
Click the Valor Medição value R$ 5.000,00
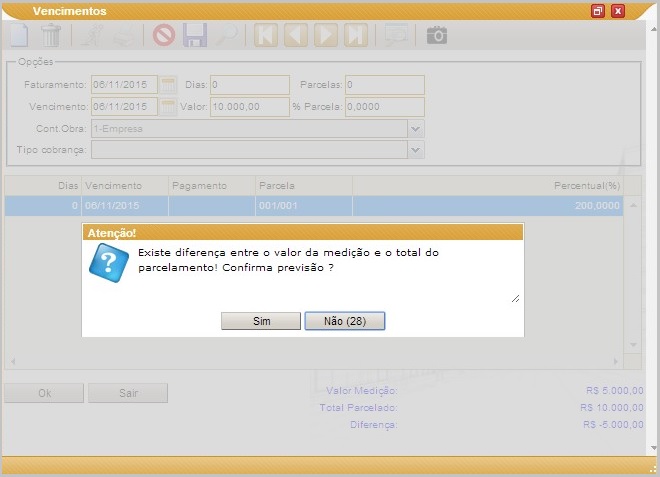615,391
